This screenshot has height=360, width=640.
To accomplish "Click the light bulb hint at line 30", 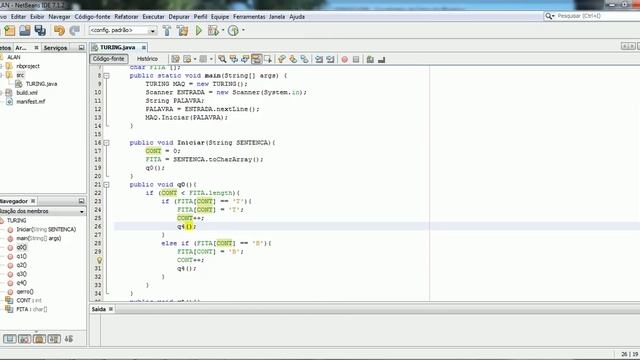I will pyautogui.click(x=99, y=260).
